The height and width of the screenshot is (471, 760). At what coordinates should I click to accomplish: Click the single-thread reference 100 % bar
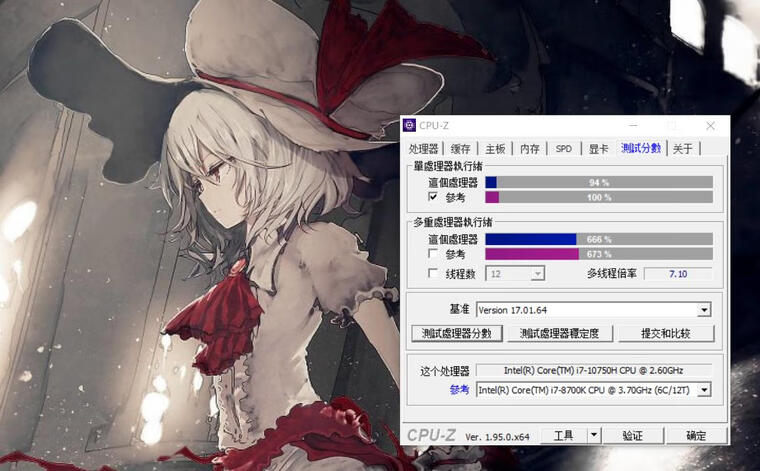click(x=599, y=197)
